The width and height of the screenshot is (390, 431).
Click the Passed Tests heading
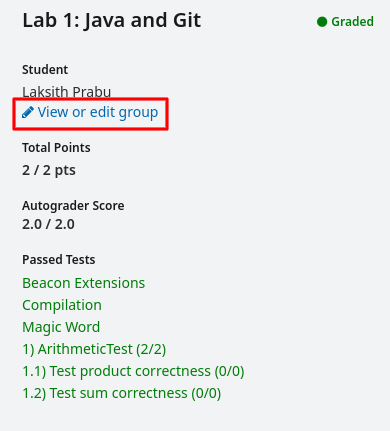pos(59,259)
